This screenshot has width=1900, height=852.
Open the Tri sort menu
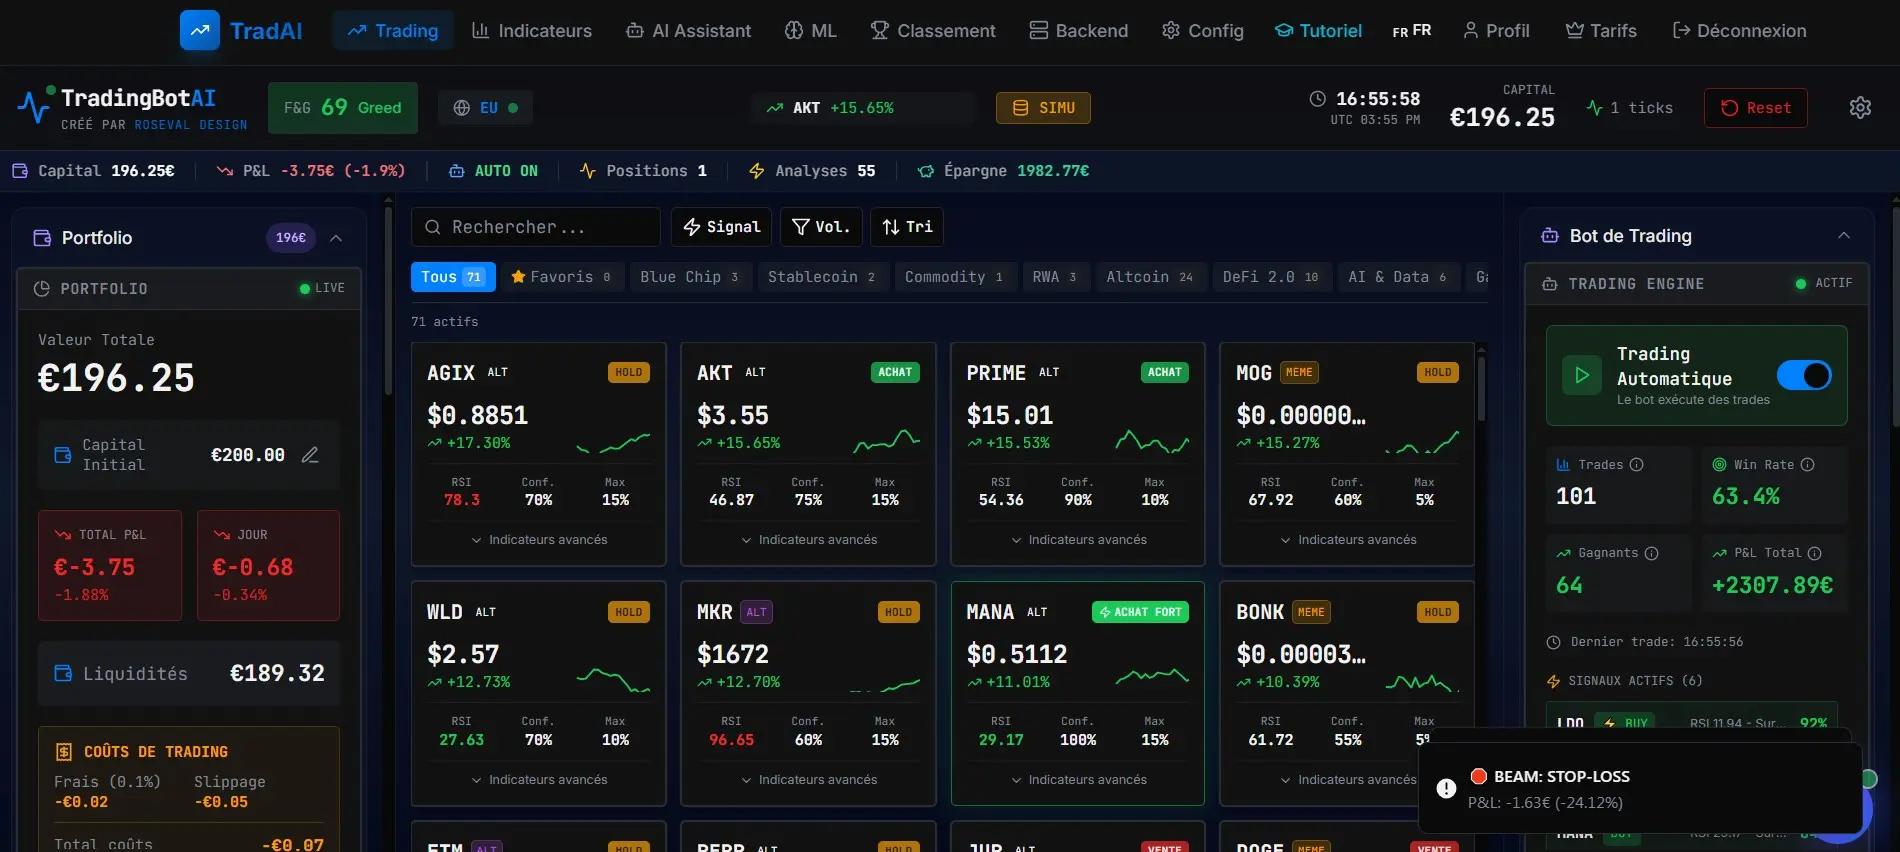point(907,227)
